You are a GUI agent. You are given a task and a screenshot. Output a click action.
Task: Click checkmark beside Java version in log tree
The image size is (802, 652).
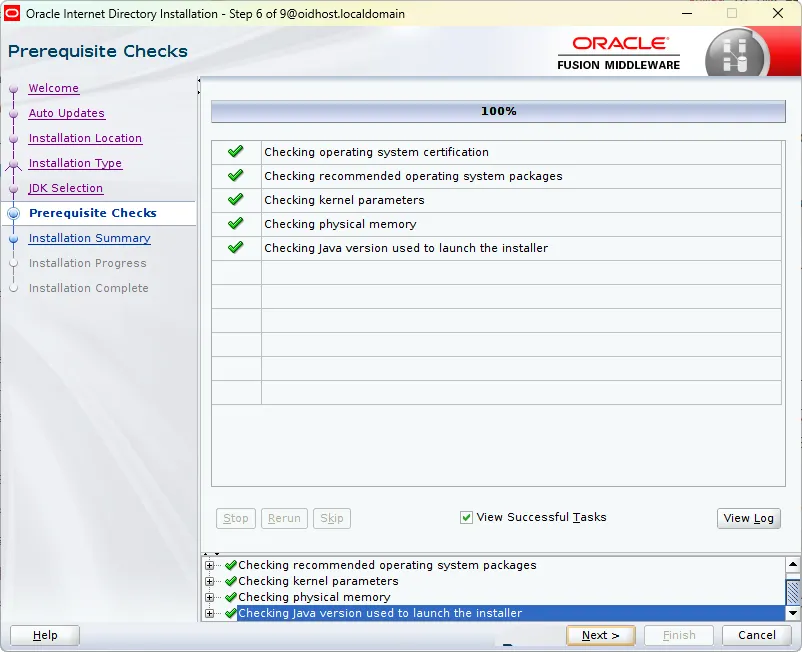(231, 613)
